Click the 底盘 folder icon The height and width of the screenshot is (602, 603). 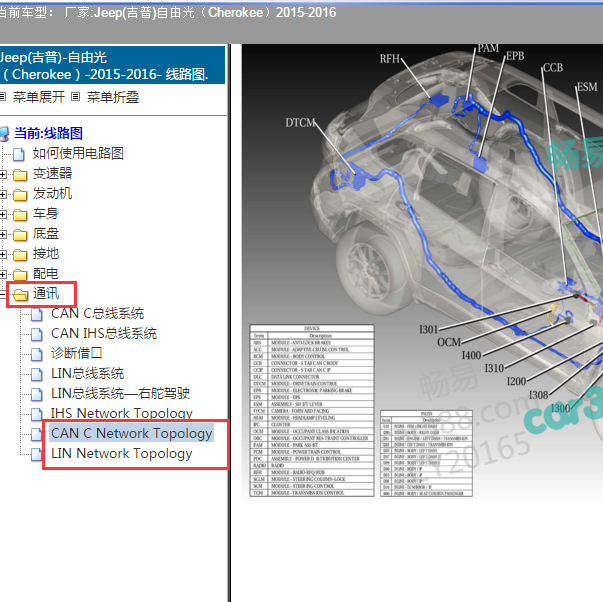click(x=20, y=235)
